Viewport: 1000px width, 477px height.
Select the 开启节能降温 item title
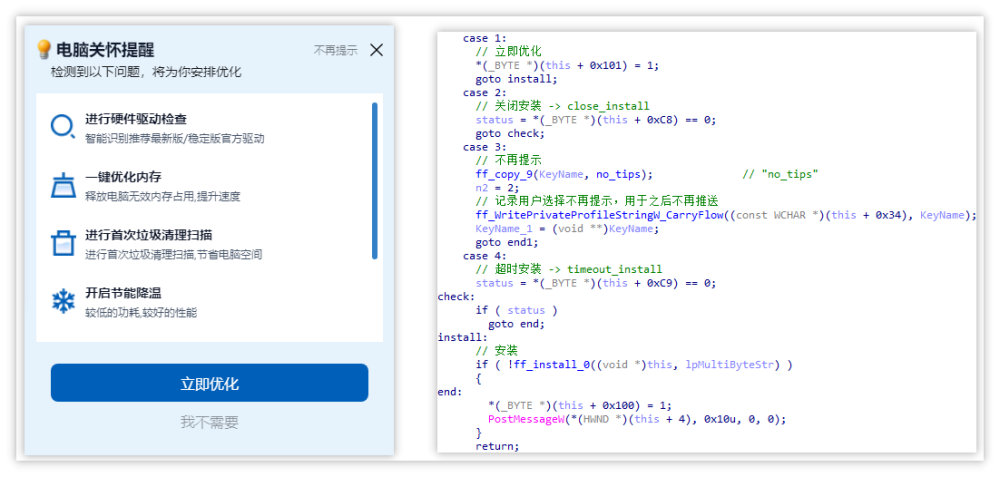click(123, 293)
